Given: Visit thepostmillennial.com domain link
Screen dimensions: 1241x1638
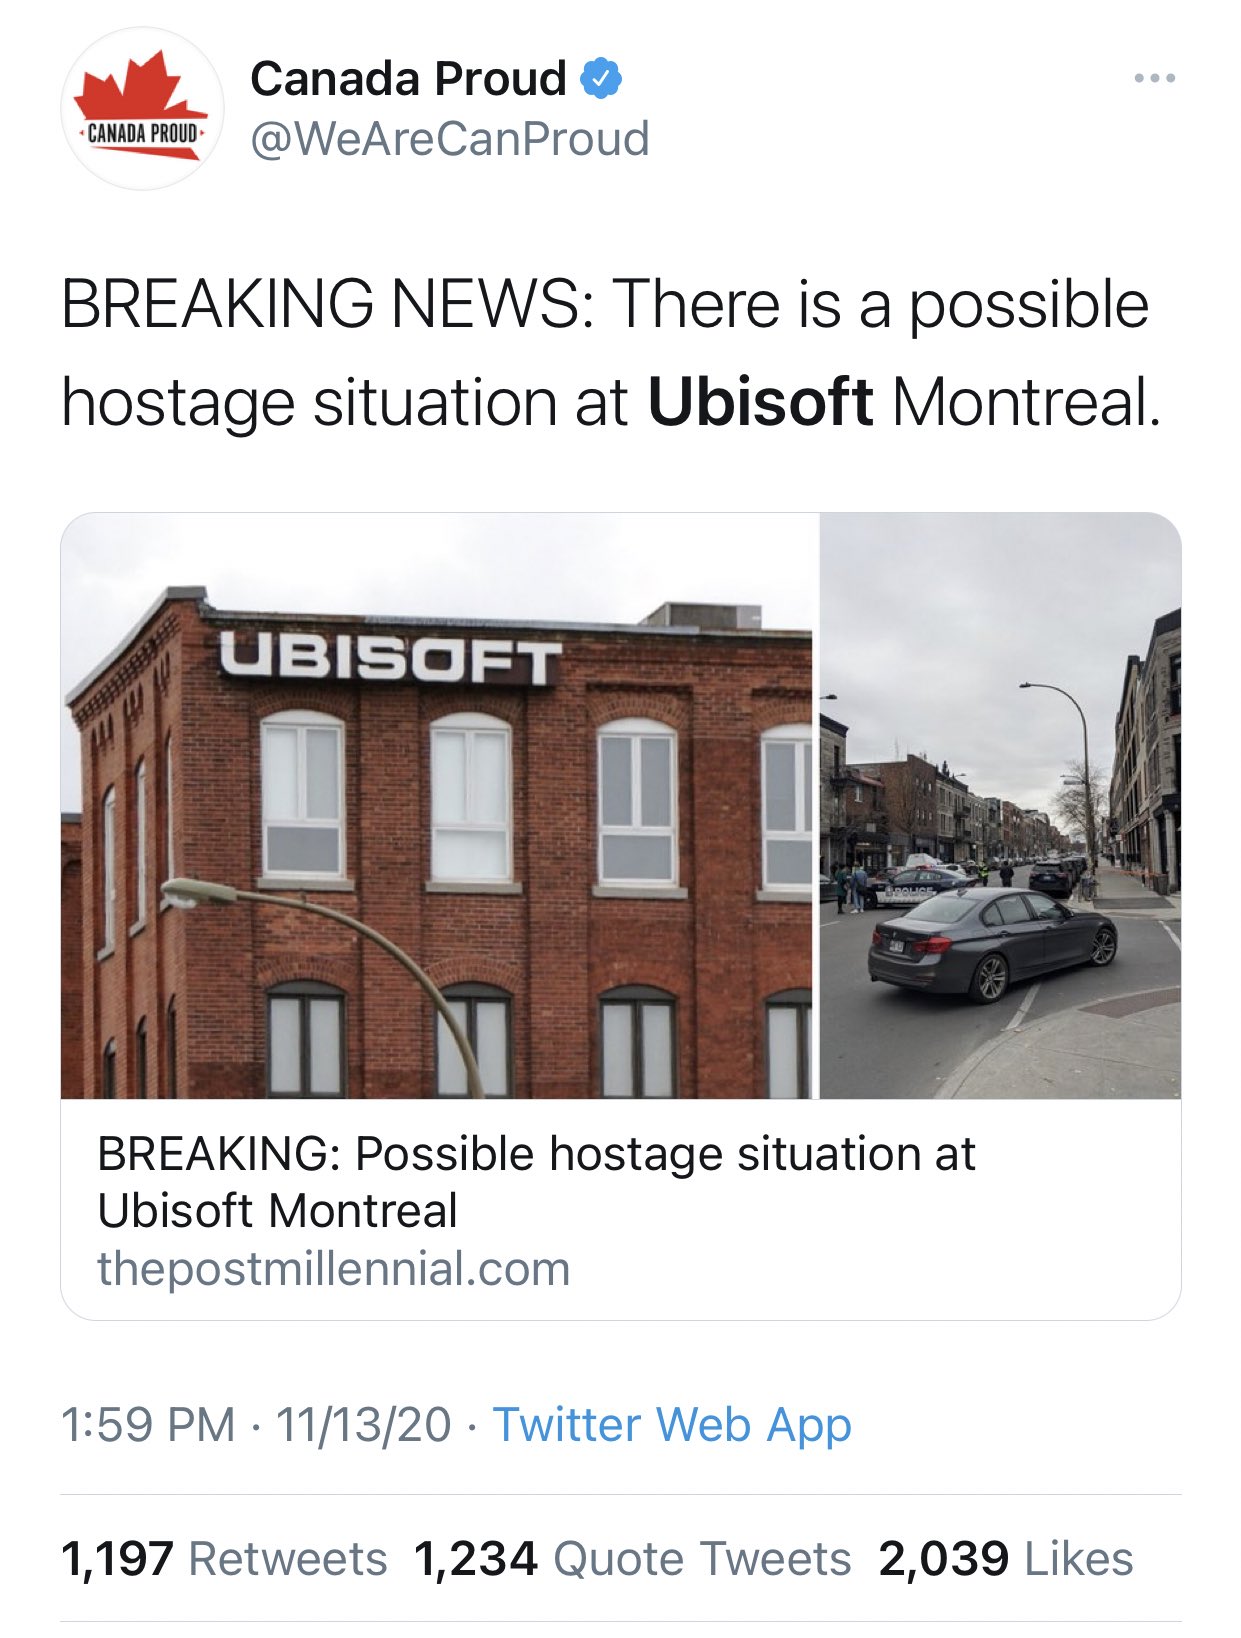Looking at the screenshot, I should click(x=334, y=1269).
